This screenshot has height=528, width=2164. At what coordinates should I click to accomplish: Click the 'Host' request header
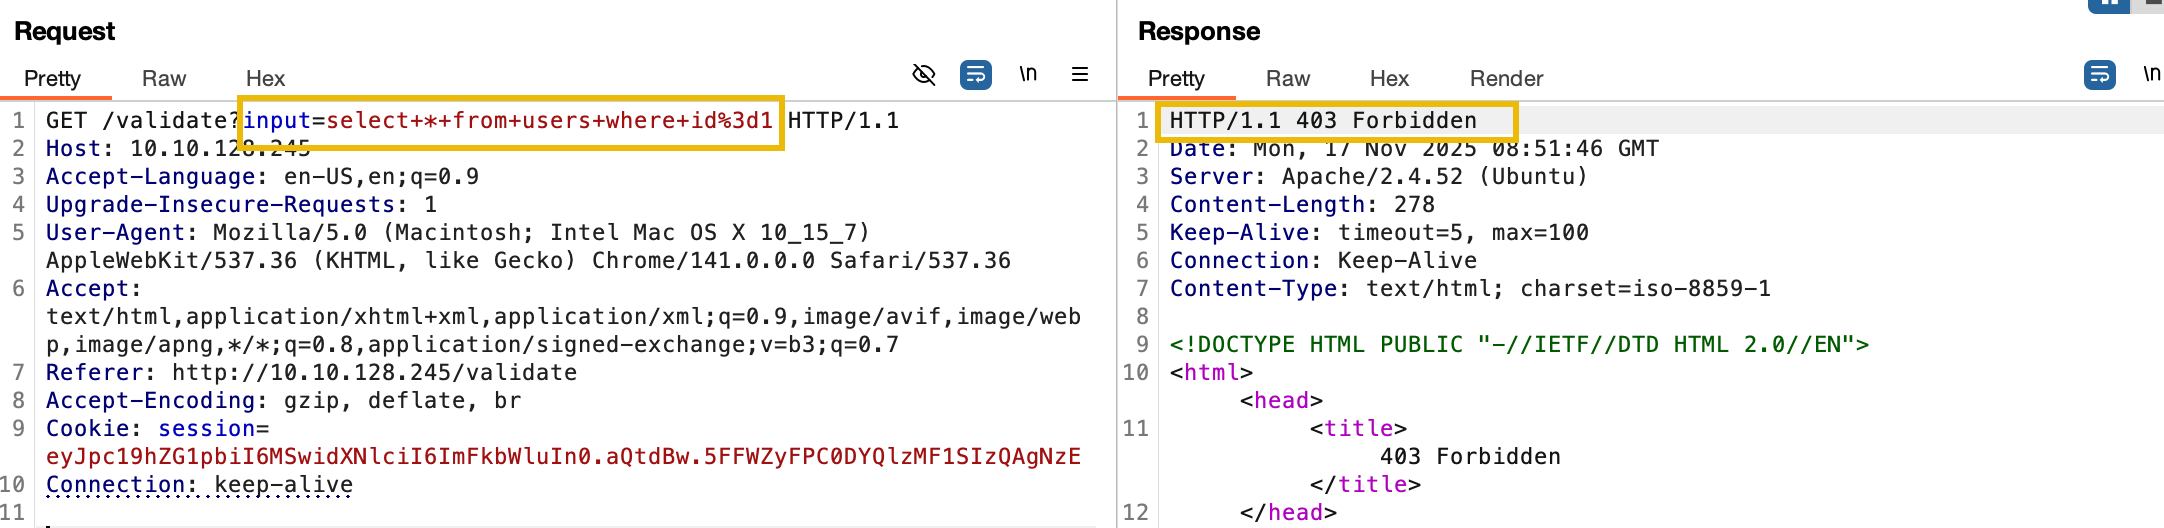pos(74,148)
